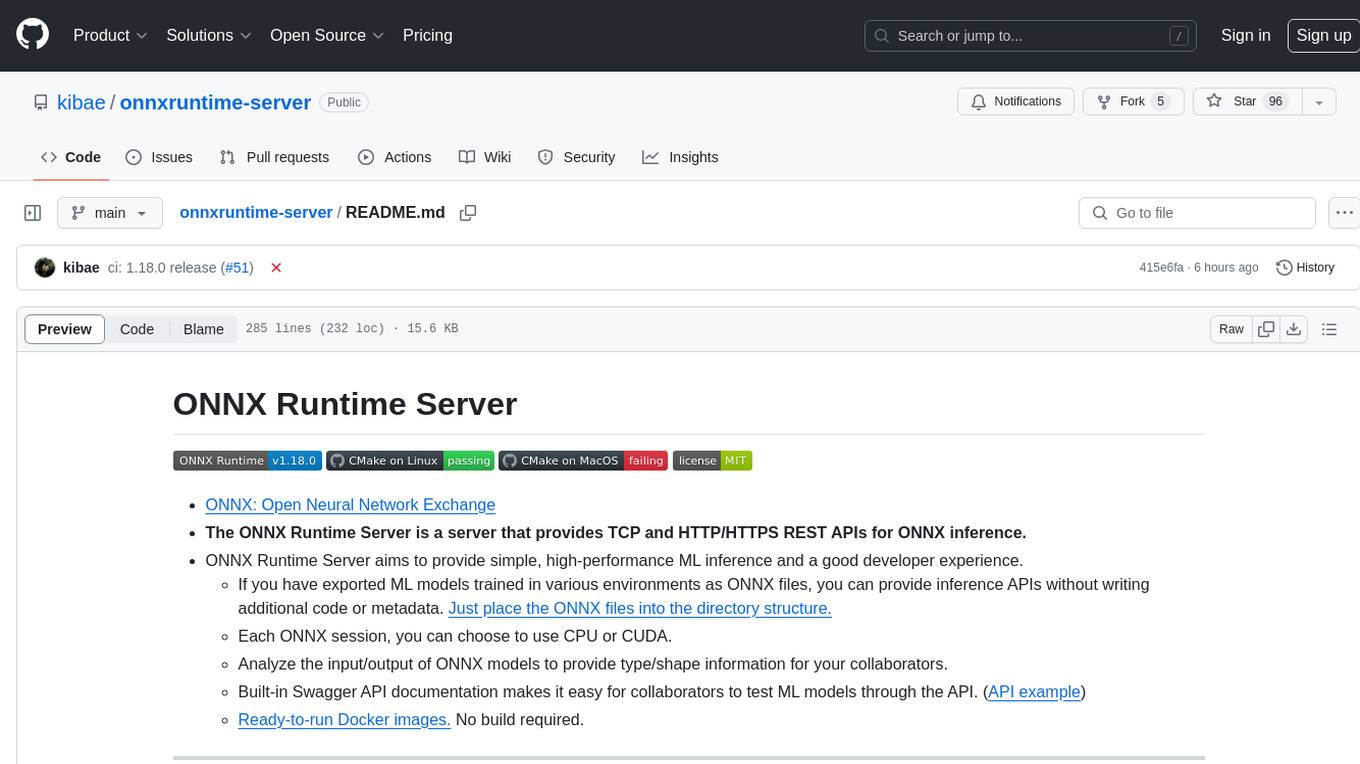1360x764 pixels.
Task: Open the CMake on MacOS failing badge
Action: 583,460
